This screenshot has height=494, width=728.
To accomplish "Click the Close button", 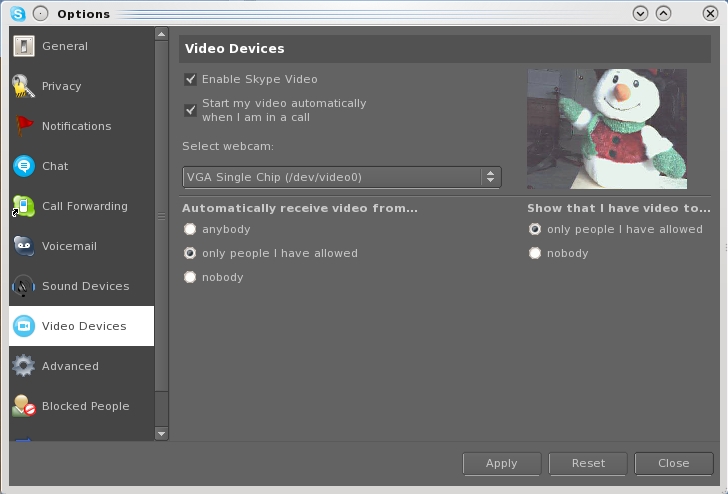I will 674,463.
